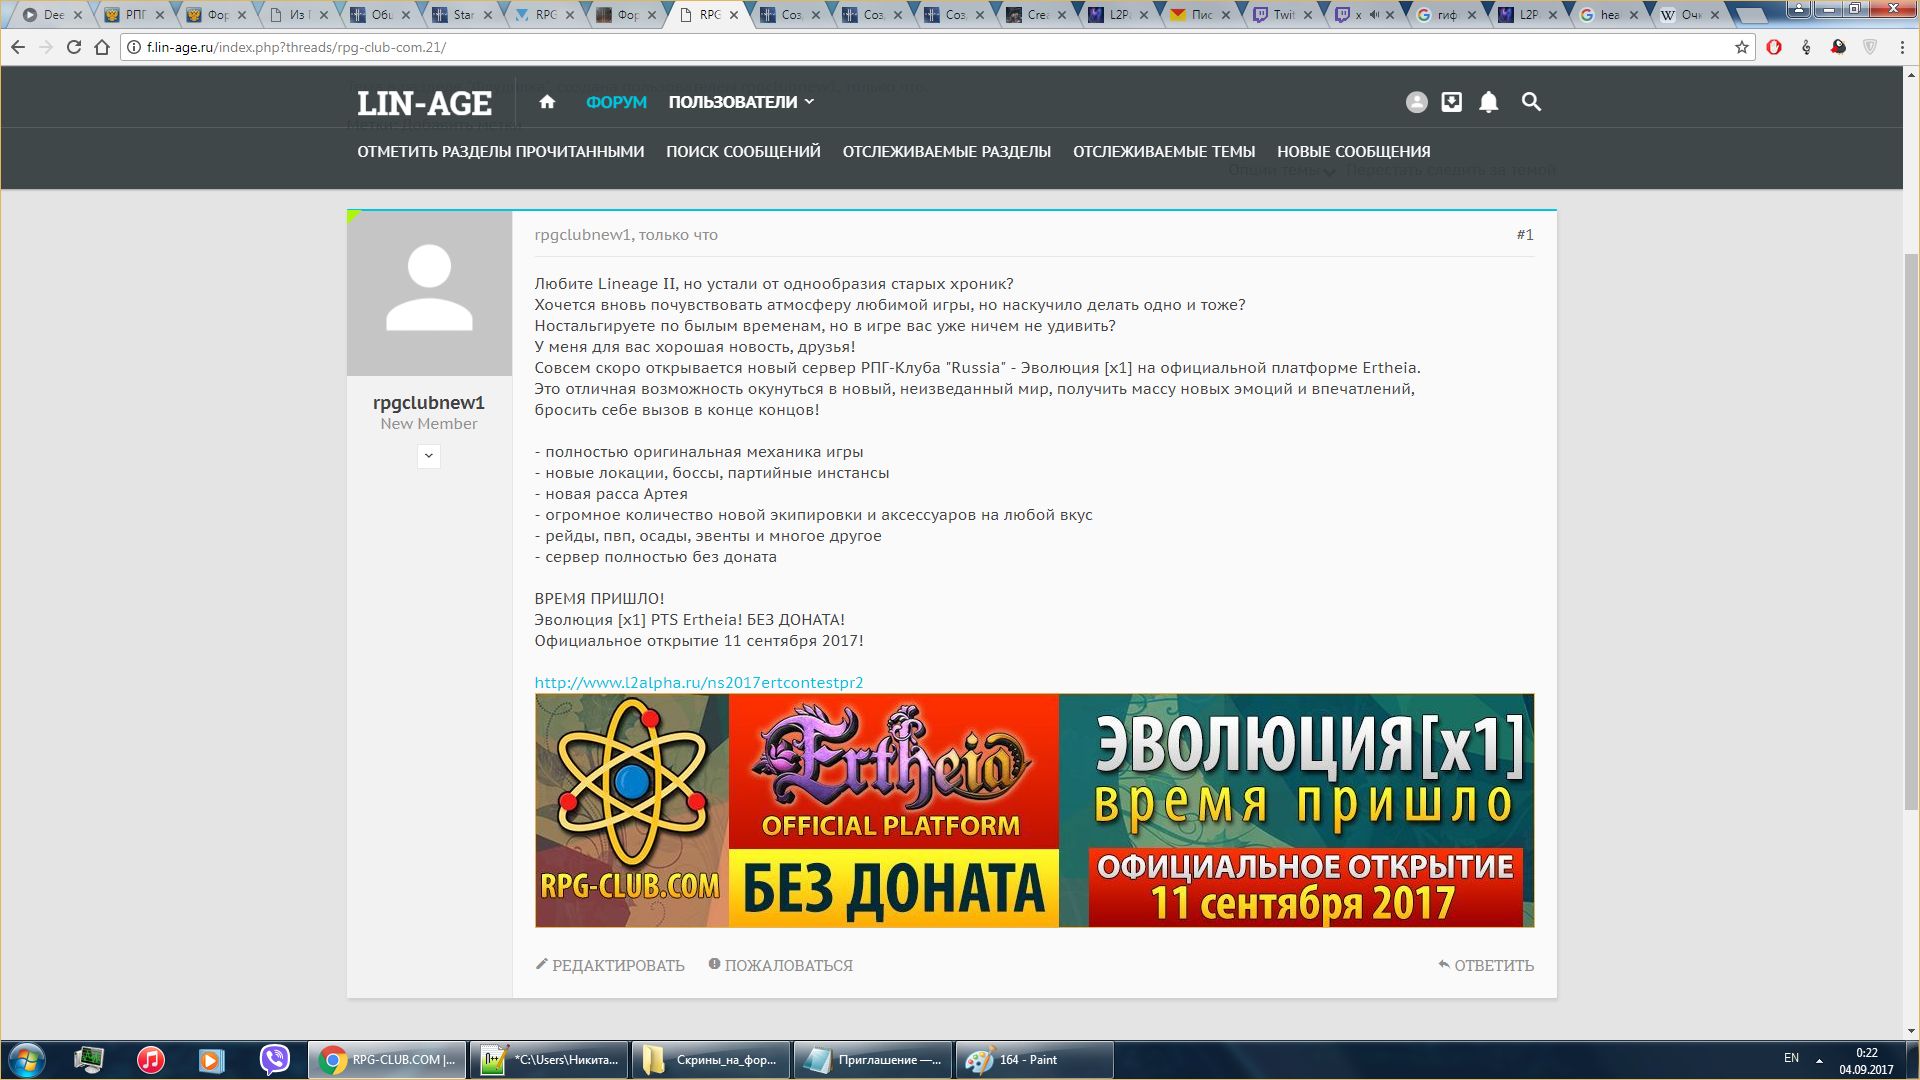
Task: Click the РЕДАКТИРОВАТЬ link
Action: point(618,966)
